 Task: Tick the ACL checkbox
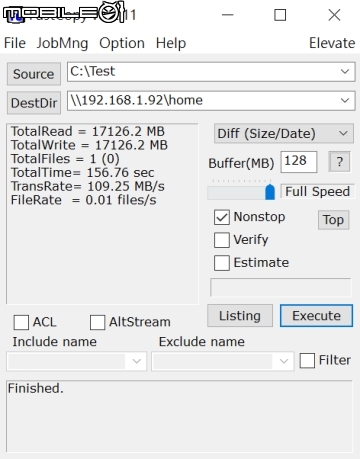coord(21,322)
